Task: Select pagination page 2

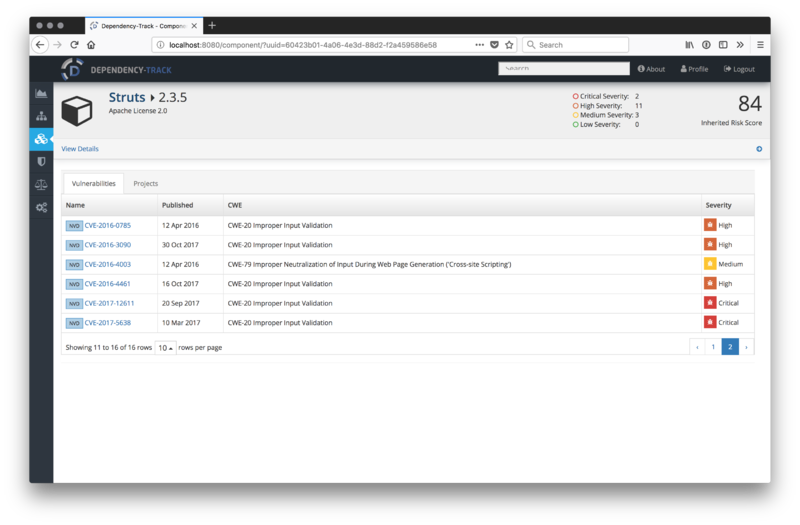Action: (x=730, y=347)
